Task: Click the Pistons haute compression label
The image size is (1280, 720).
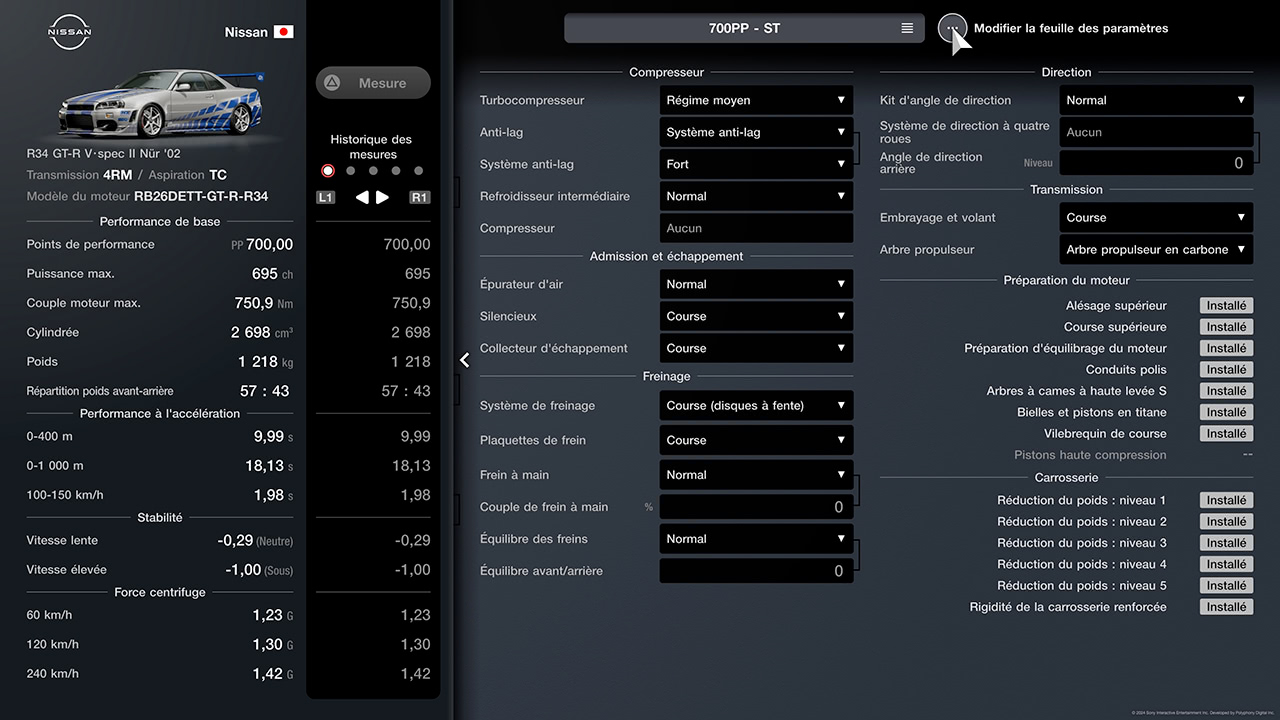Action: [1090, 455]
